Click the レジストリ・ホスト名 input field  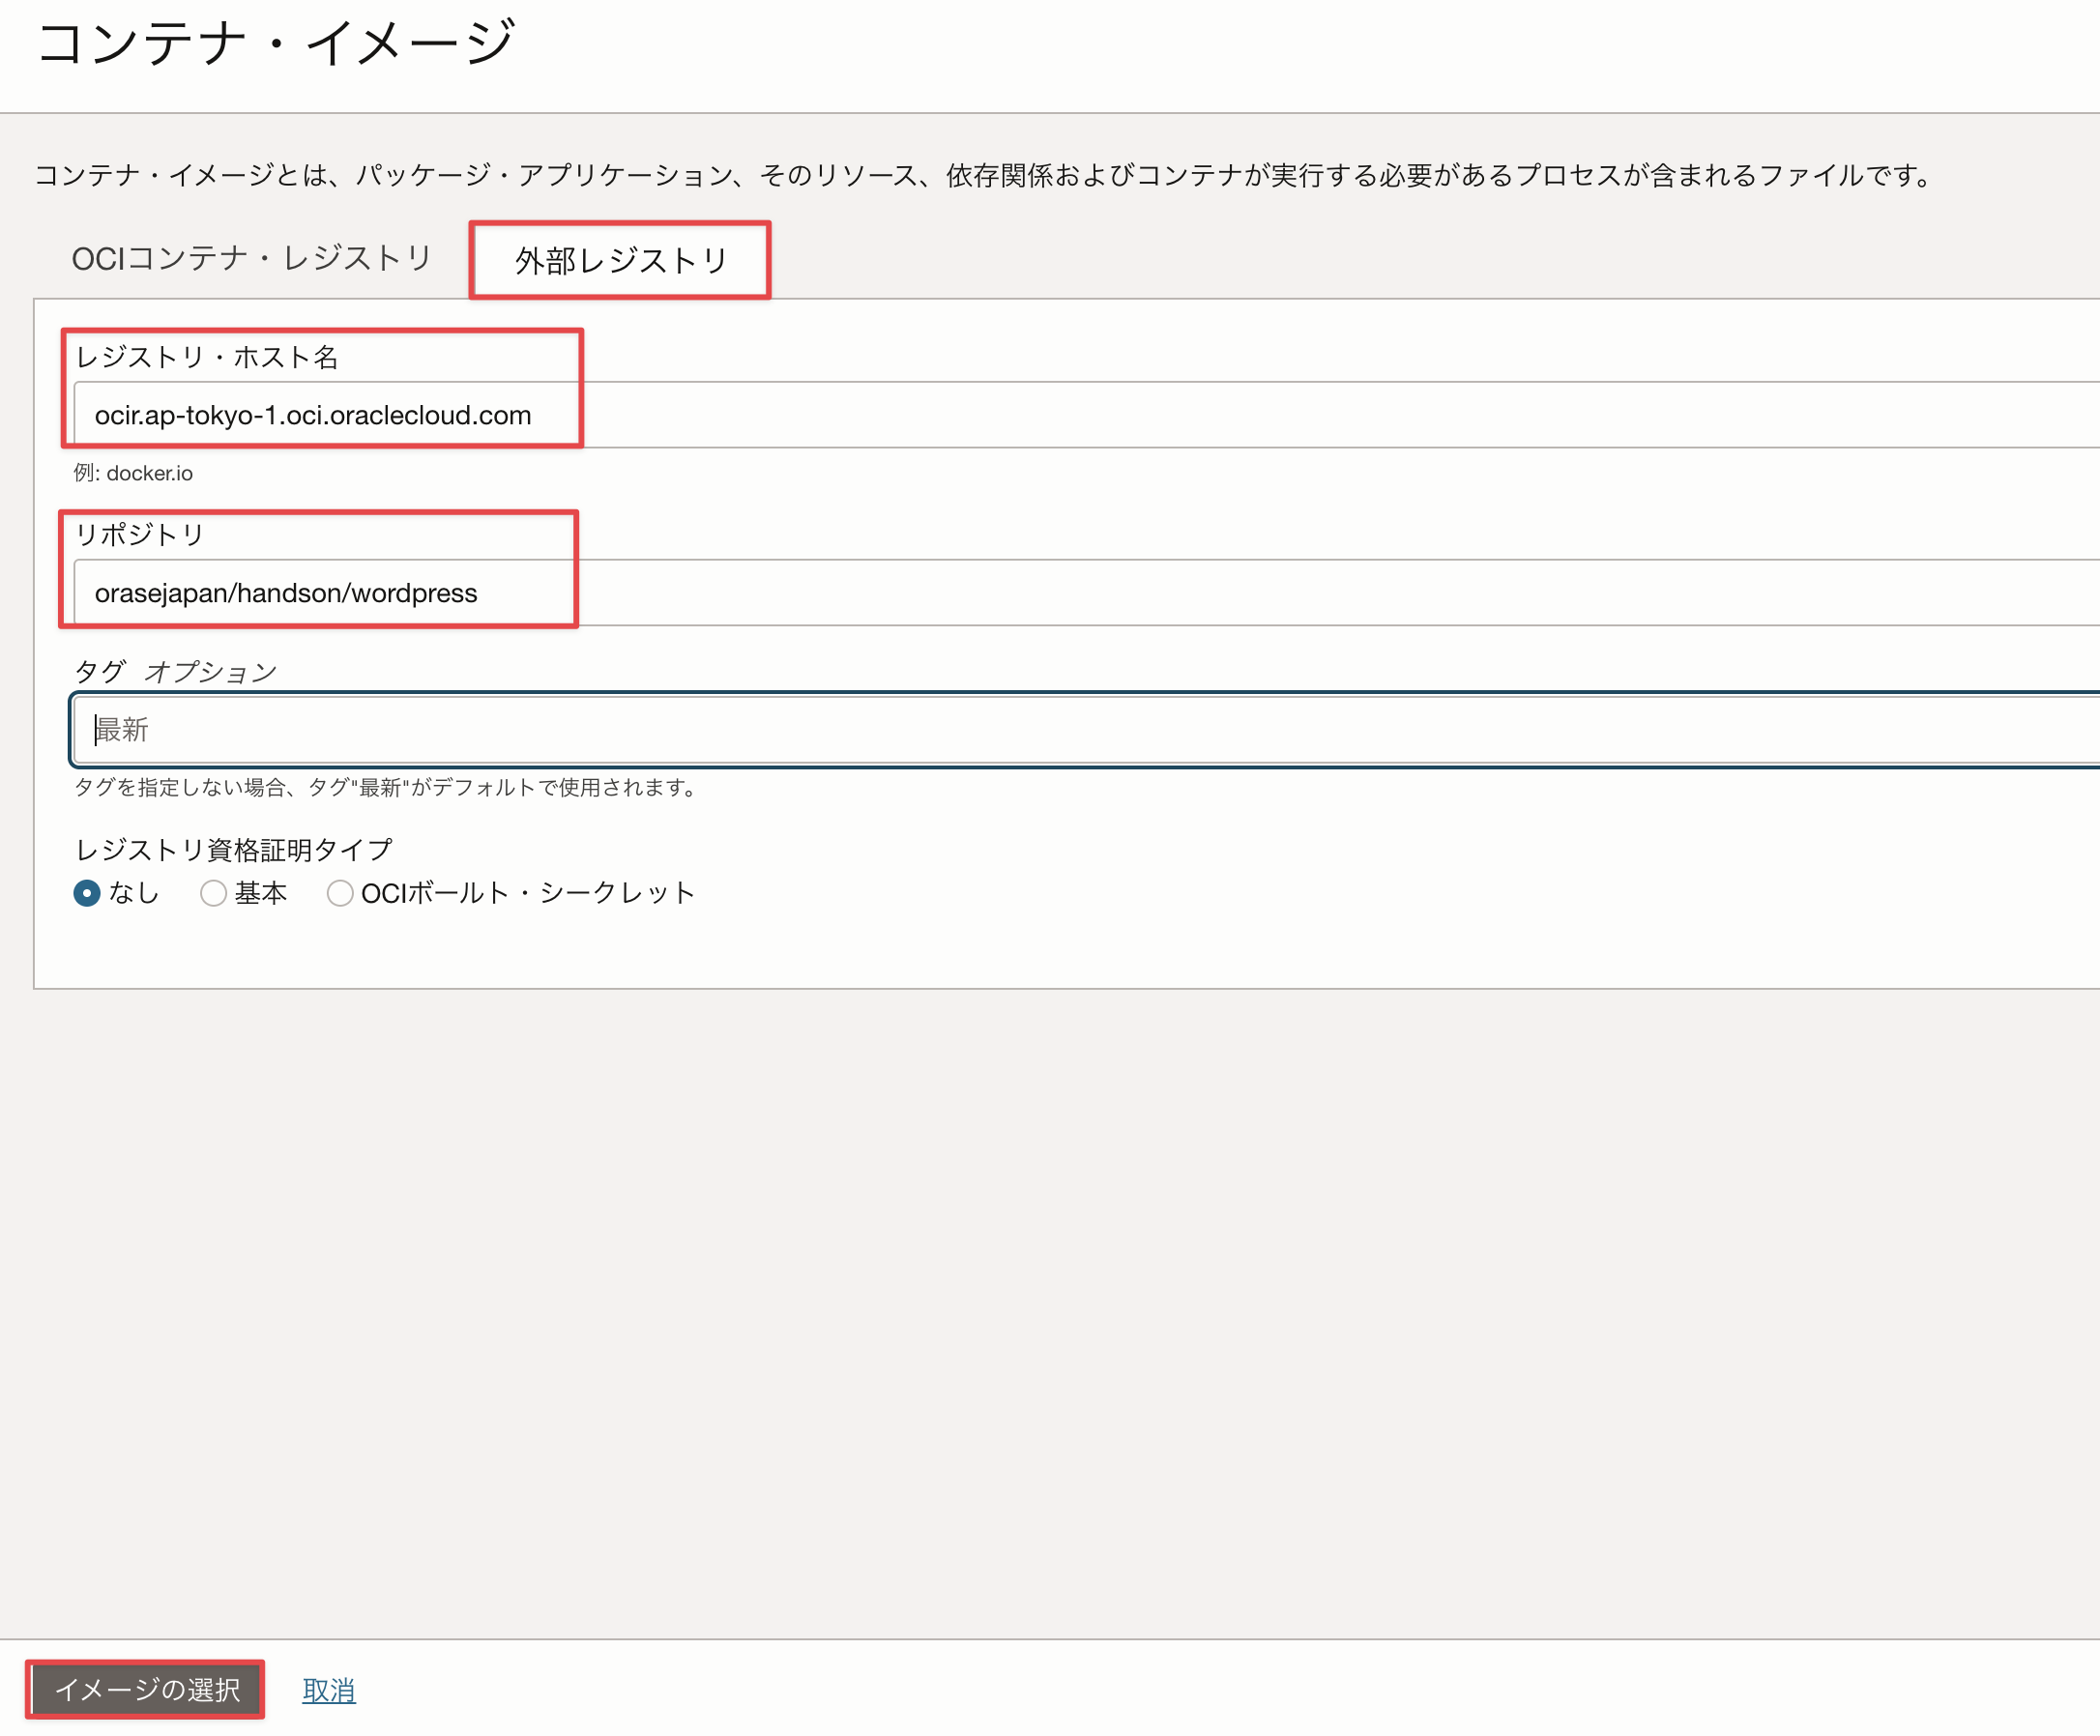click(1000, 415)
